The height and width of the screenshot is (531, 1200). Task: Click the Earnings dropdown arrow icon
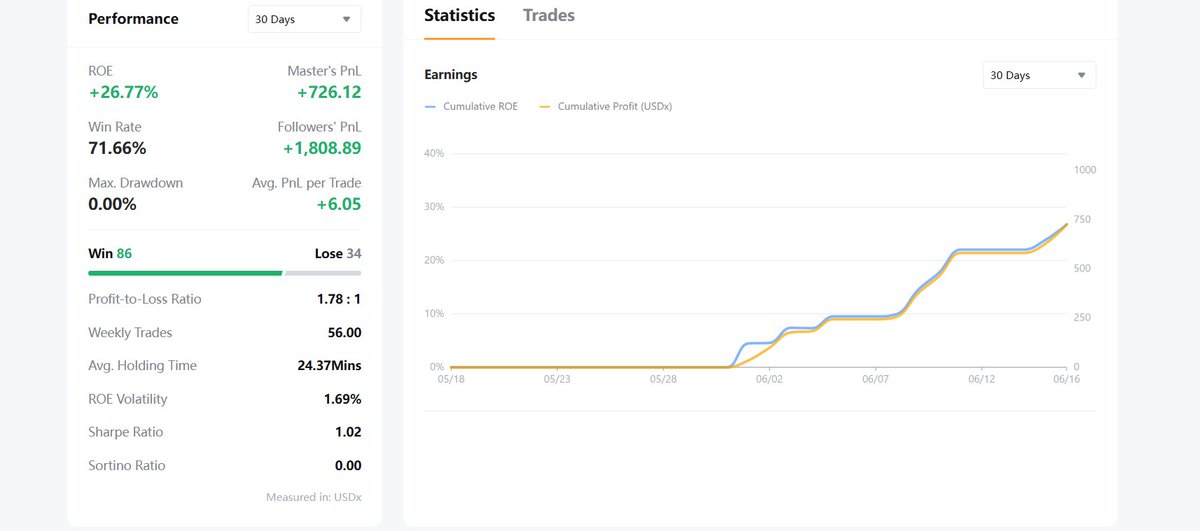click(1081, 75)
